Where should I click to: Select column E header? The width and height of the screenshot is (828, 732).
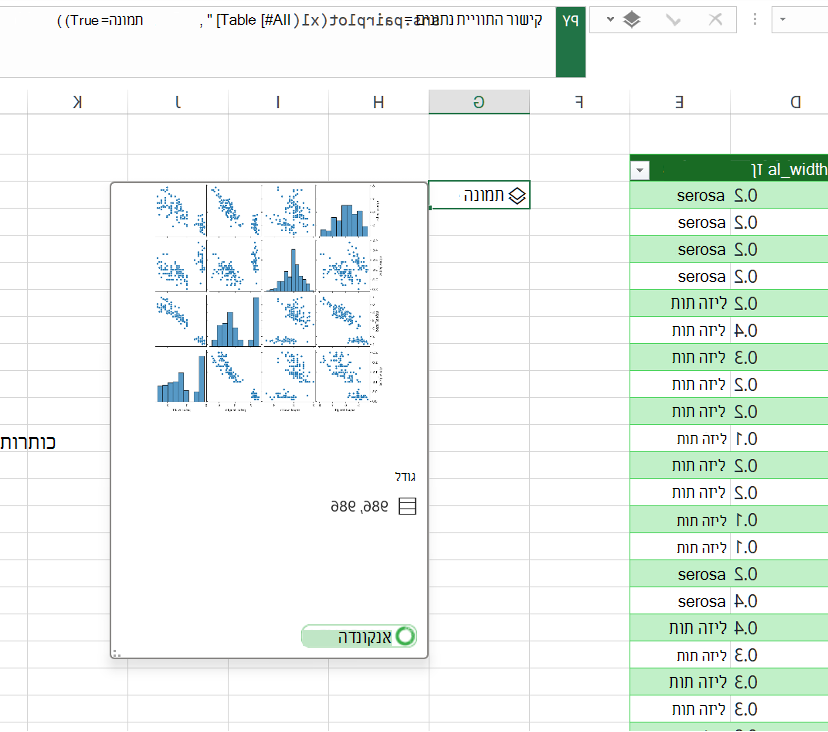point(680,102)
